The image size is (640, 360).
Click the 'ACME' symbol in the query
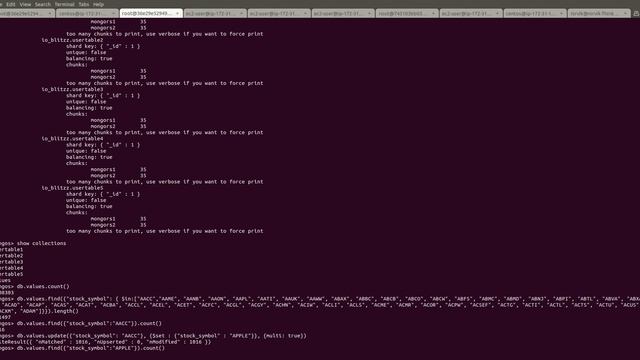tap(380, 305)
